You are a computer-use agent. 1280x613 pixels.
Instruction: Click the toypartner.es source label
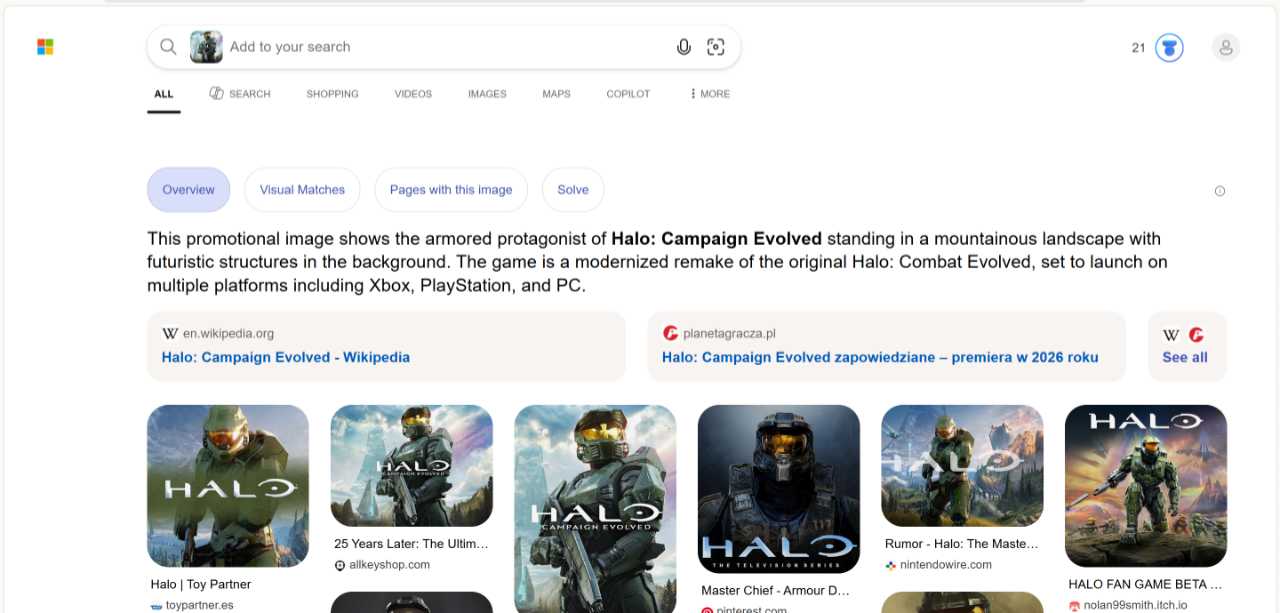pos(200,605)
